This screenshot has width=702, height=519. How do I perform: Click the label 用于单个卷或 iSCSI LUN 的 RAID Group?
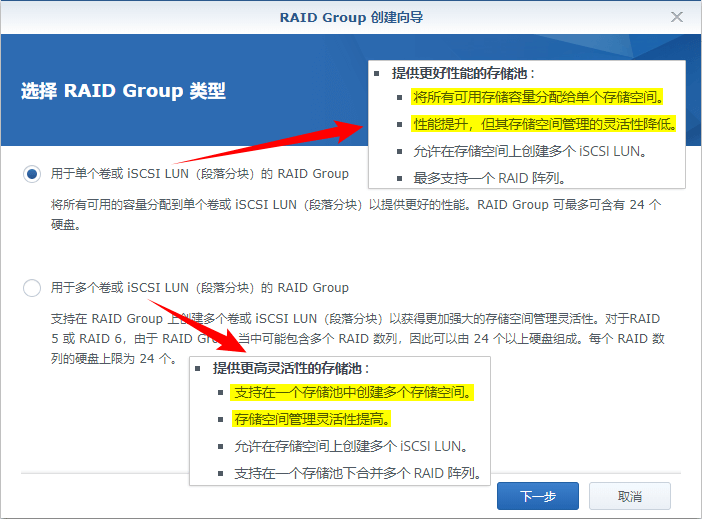200,174
